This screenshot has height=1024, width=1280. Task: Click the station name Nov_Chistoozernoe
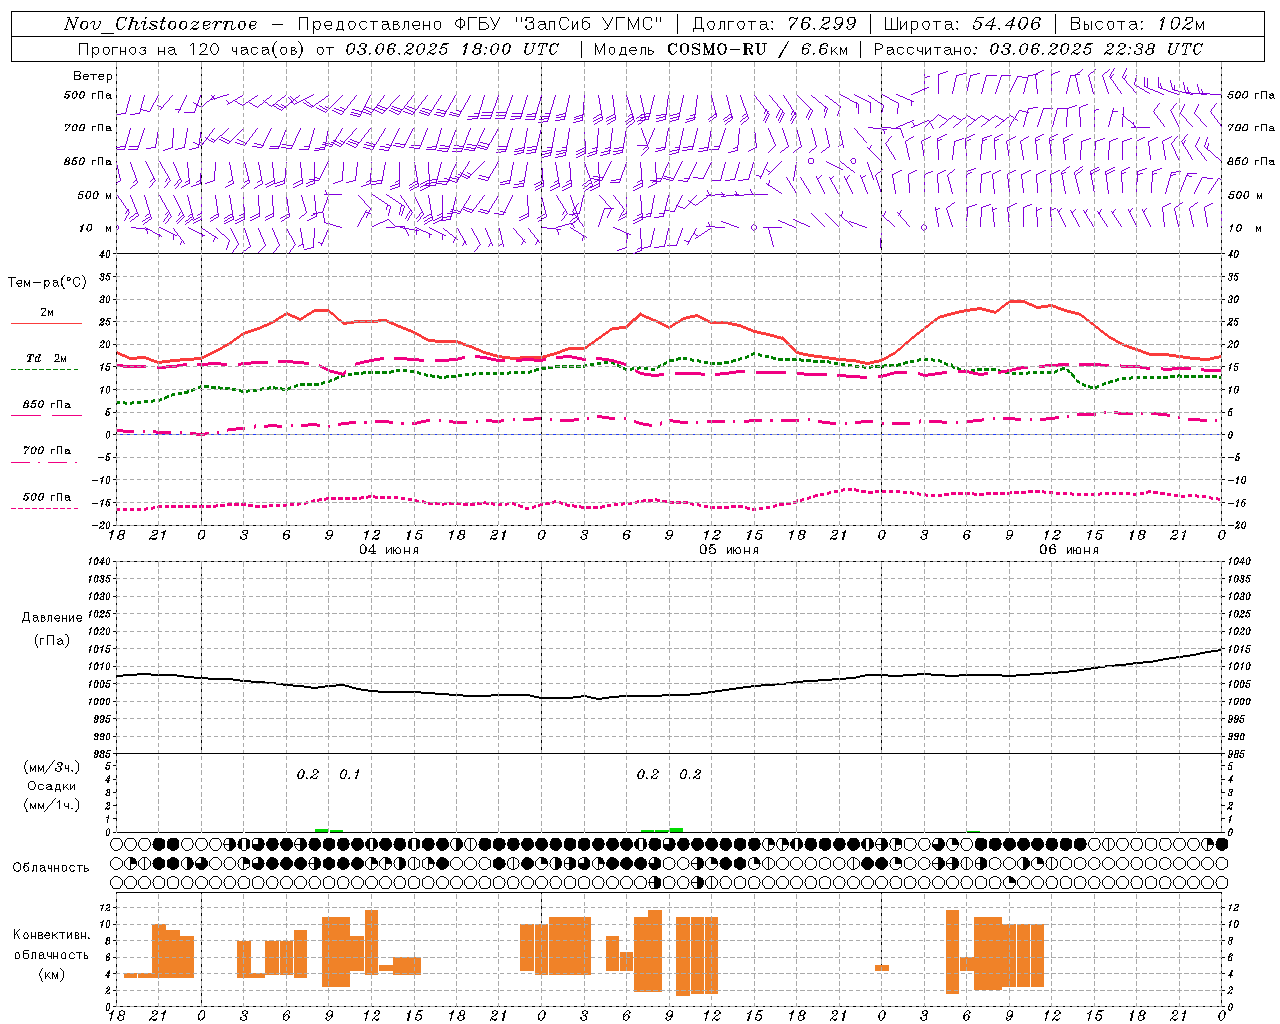[160, 24]
